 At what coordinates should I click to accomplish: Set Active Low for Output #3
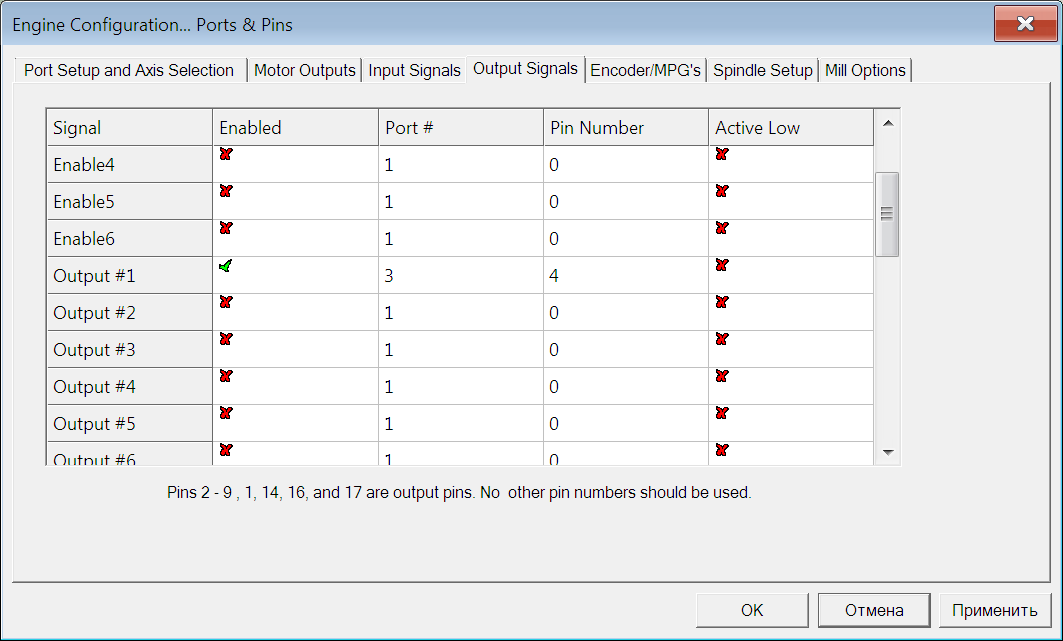coord(722,339)
